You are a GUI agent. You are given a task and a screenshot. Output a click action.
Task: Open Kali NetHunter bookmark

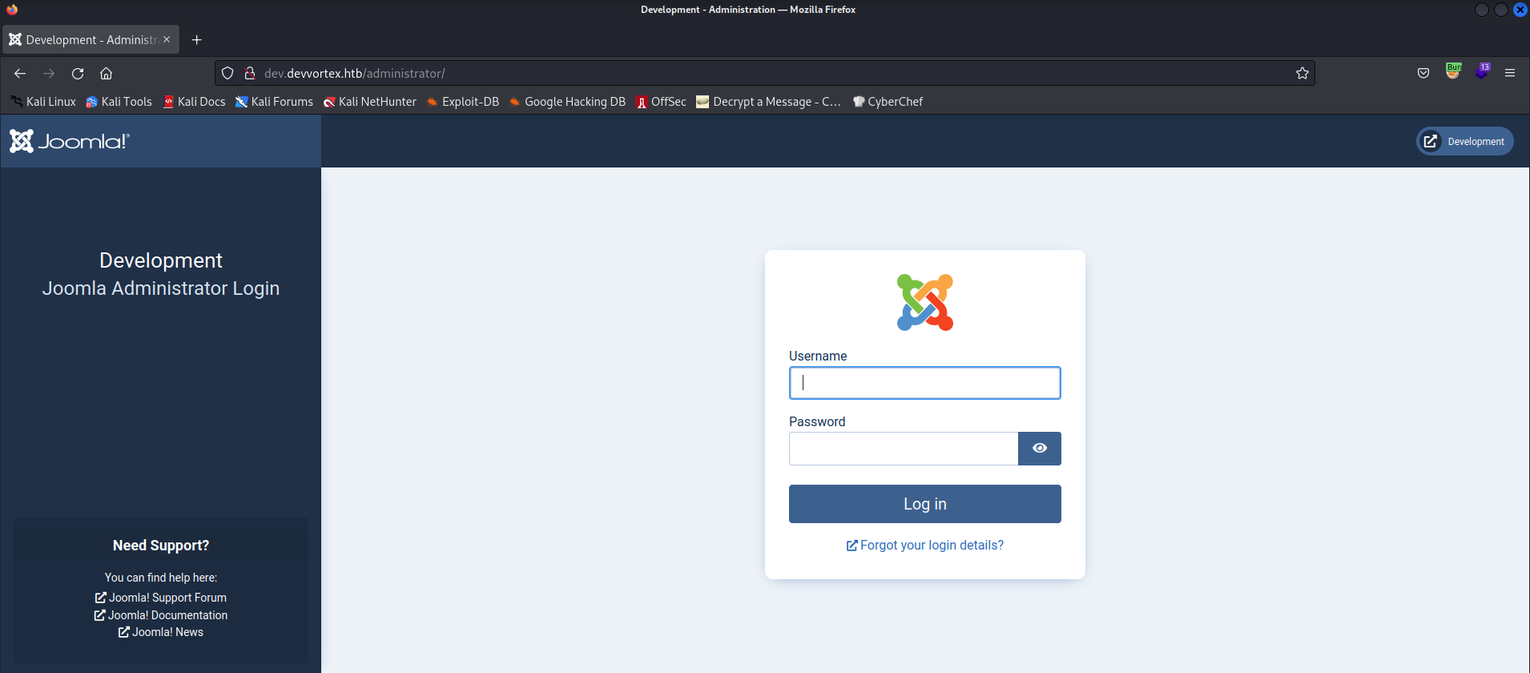pos(369,101)
